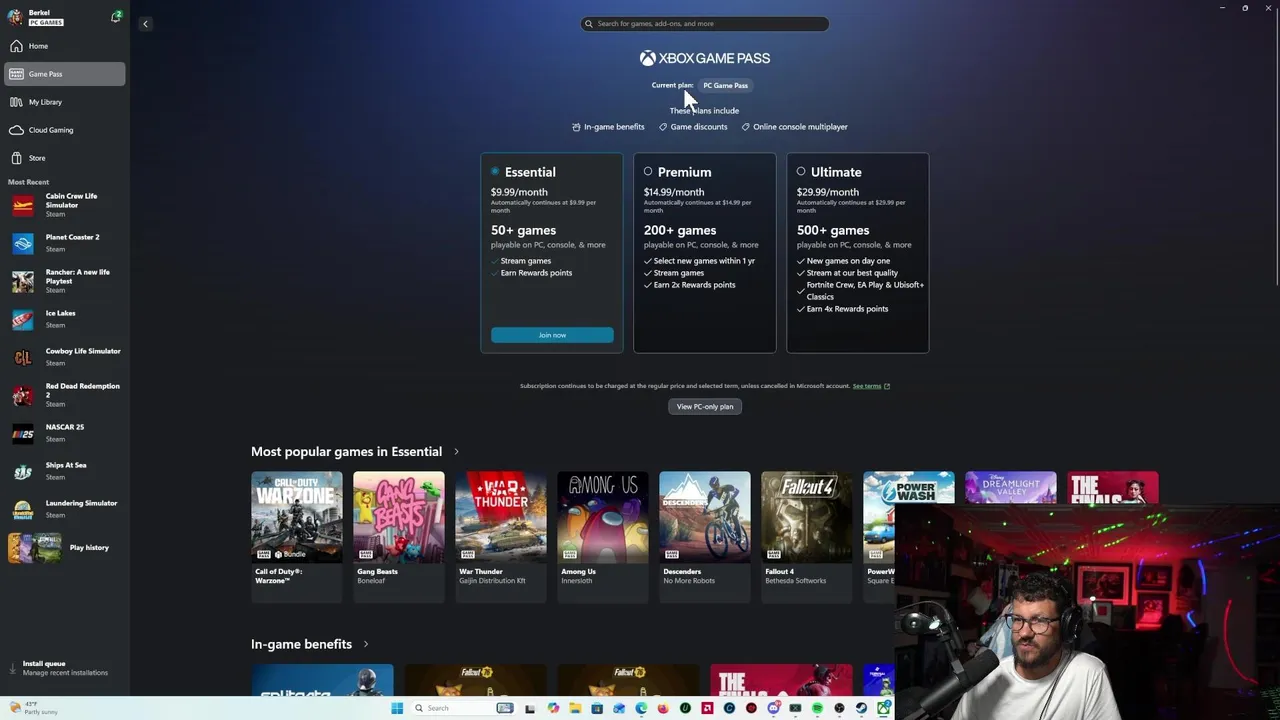Open the notifications bell icon
This screenshot has height=720, width=1280.
pos(116,17)
